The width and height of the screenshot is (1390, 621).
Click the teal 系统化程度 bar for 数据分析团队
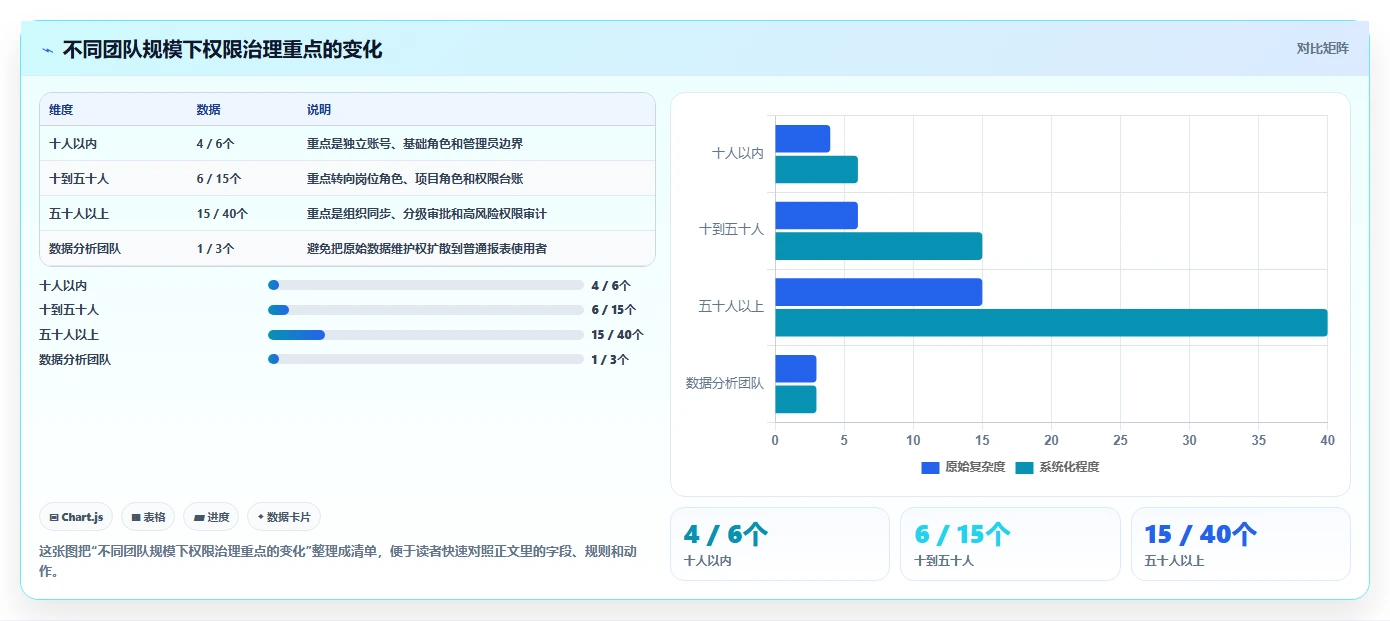tap(796, 399)
